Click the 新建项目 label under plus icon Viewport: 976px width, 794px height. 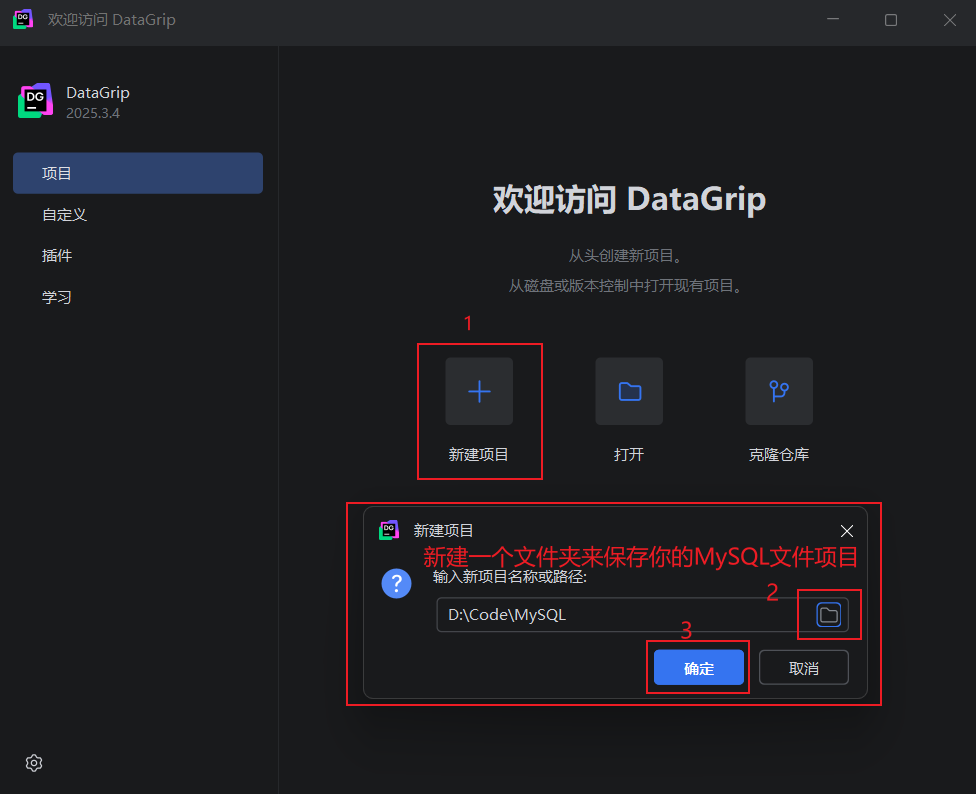(x=479, y=455)
